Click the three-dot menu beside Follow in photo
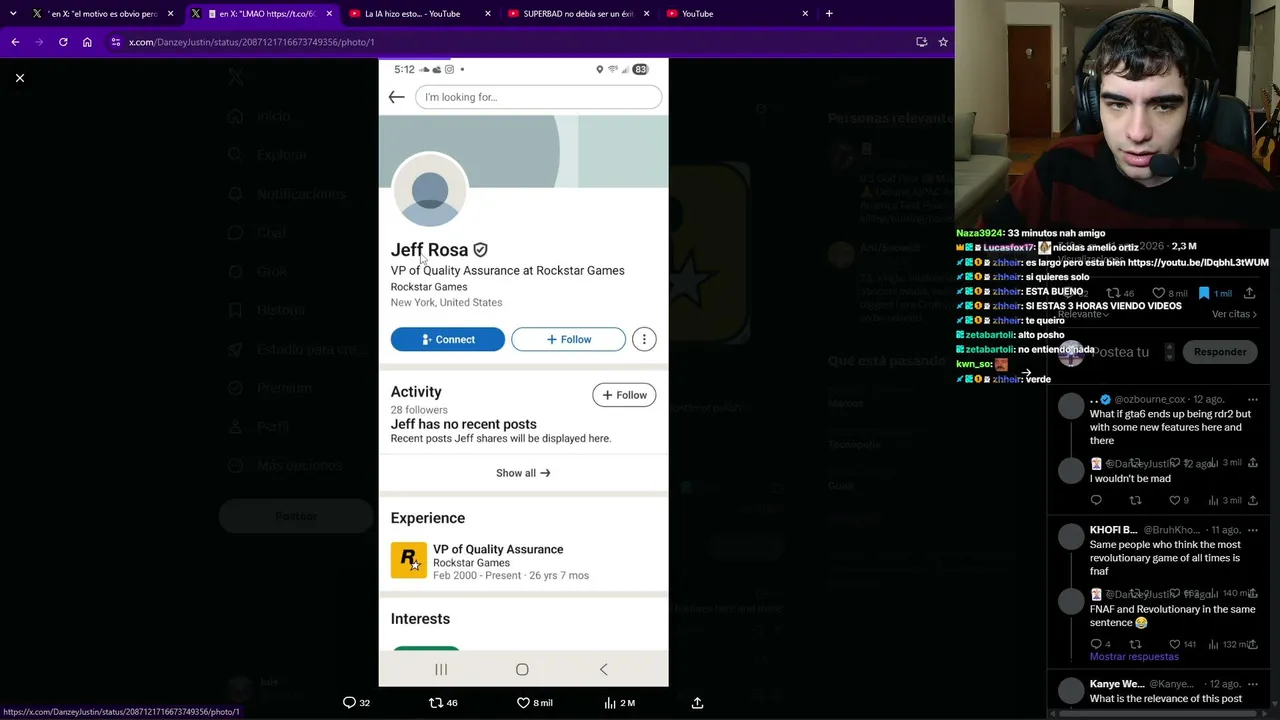 (644, 339)
